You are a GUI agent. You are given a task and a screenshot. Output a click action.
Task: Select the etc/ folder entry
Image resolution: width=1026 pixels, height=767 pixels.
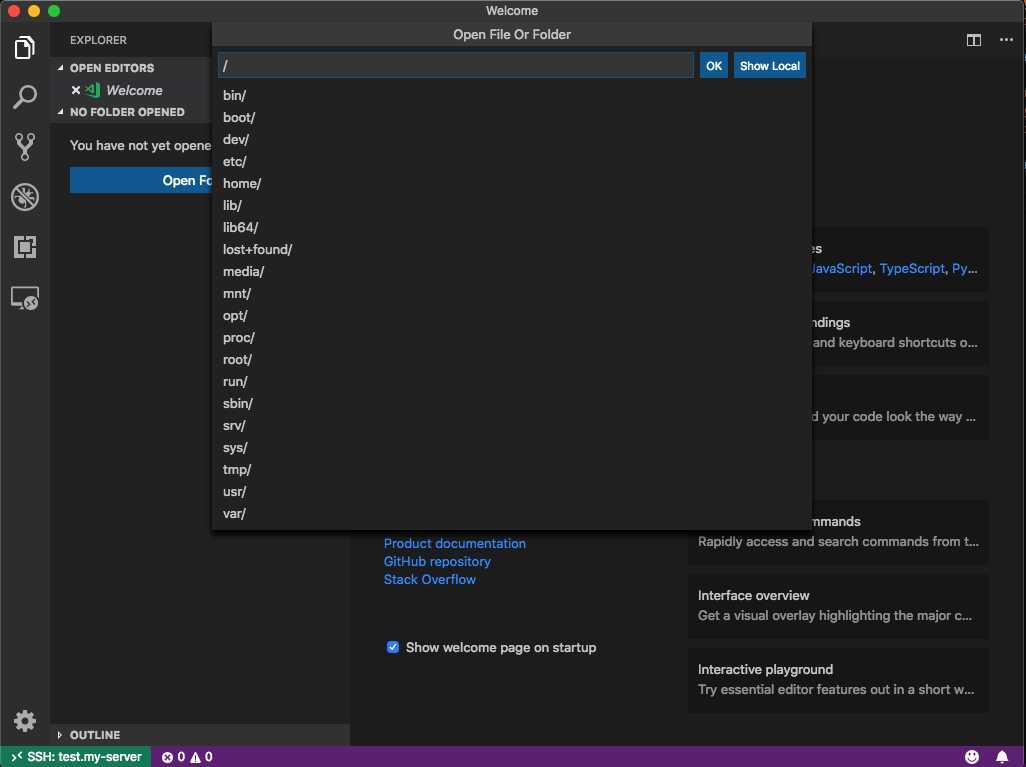[x=512, y=162]
